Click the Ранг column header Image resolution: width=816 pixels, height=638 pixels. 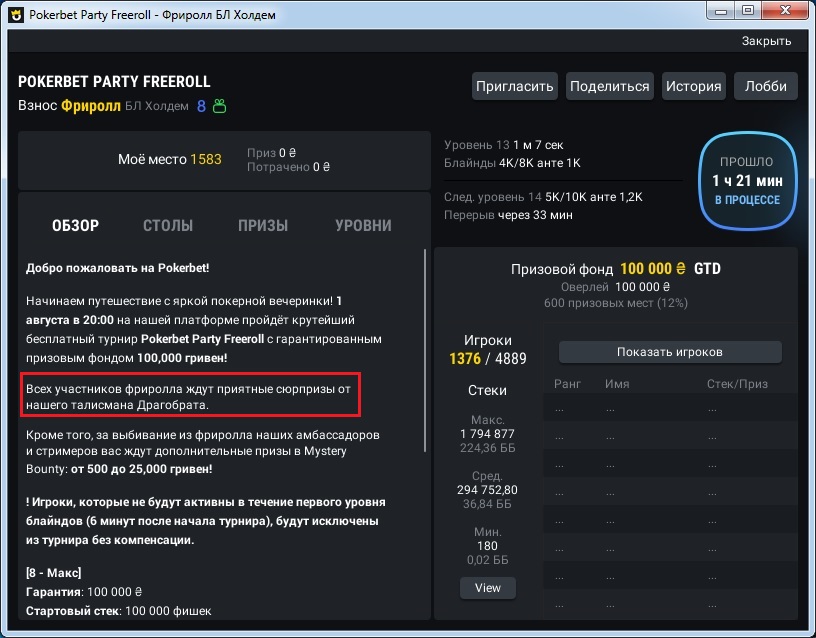pos(567,384)
